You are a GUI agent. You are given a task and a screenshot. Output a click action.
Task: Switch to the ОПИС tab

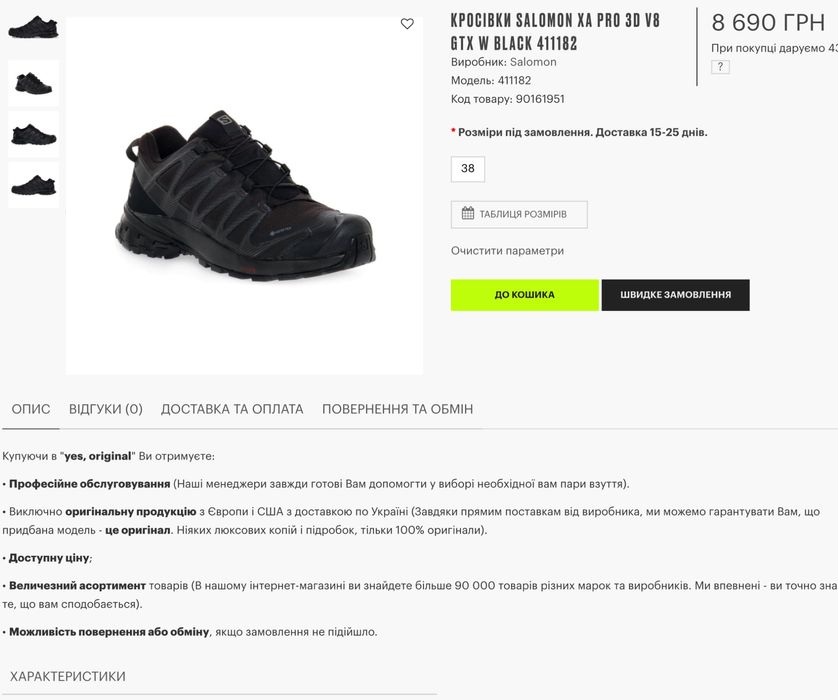tap(31, 409)
